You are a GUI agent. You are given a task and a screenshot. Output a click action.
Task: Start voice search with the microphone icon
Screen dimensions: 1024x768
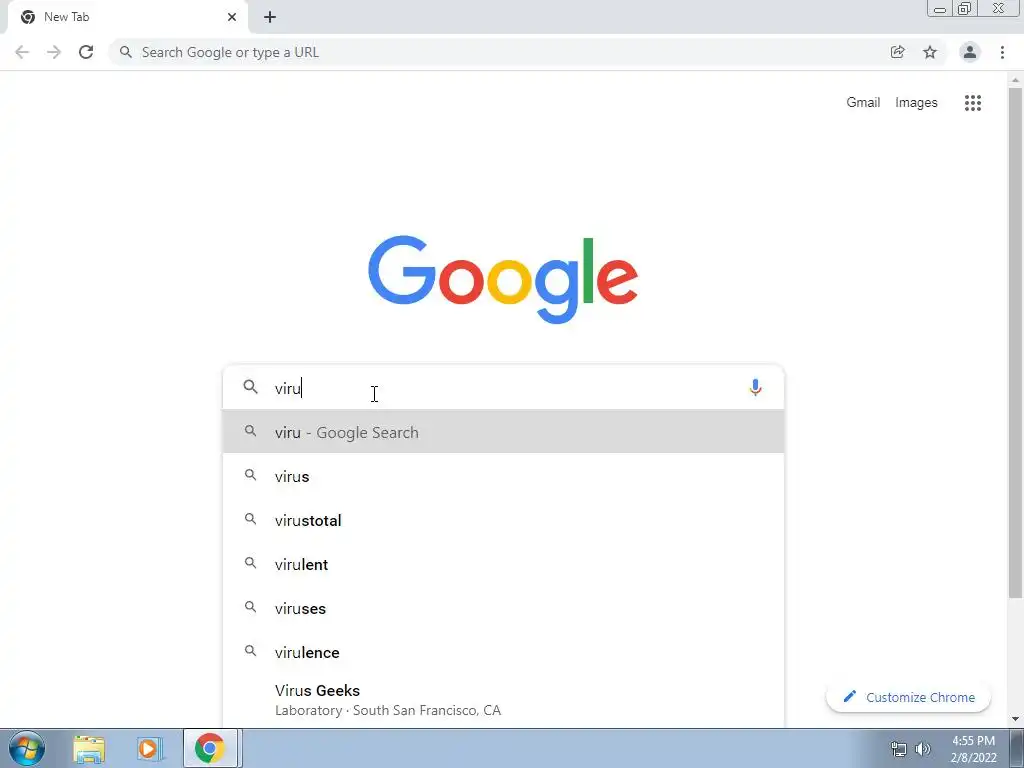(755, 388)
